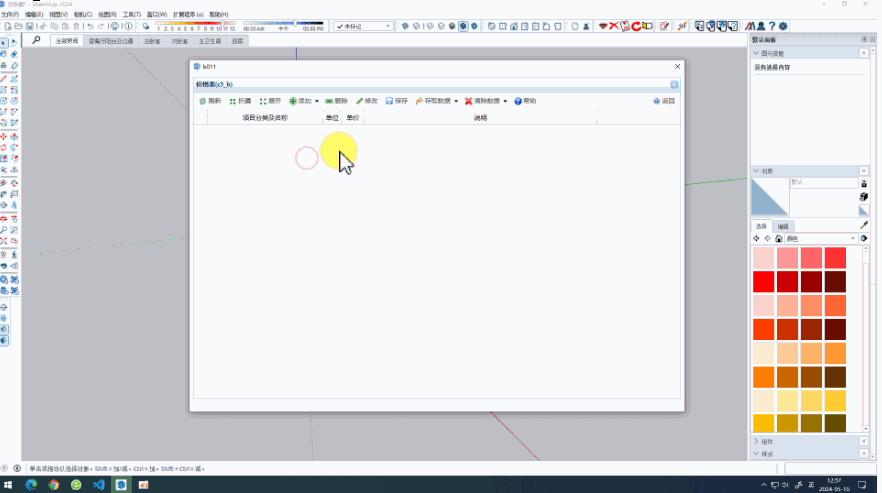The width and height of the screenshot is (882, 493).
Task: Click the magnifier search icon beside scene tabs
Action: 37,41
